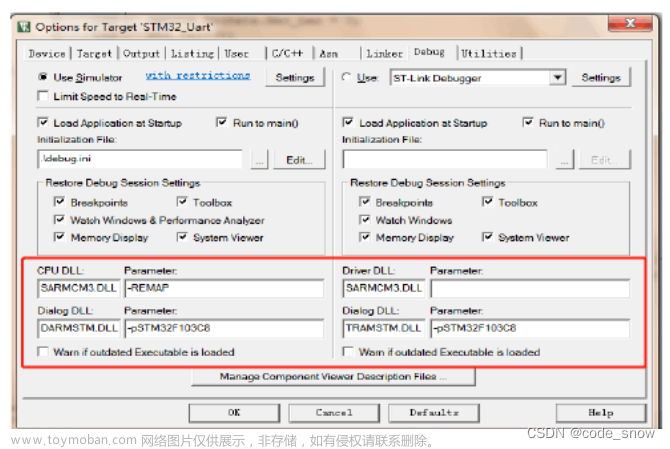Click the Defaults button
Screen dimensions: 670x449
(434, 413)
